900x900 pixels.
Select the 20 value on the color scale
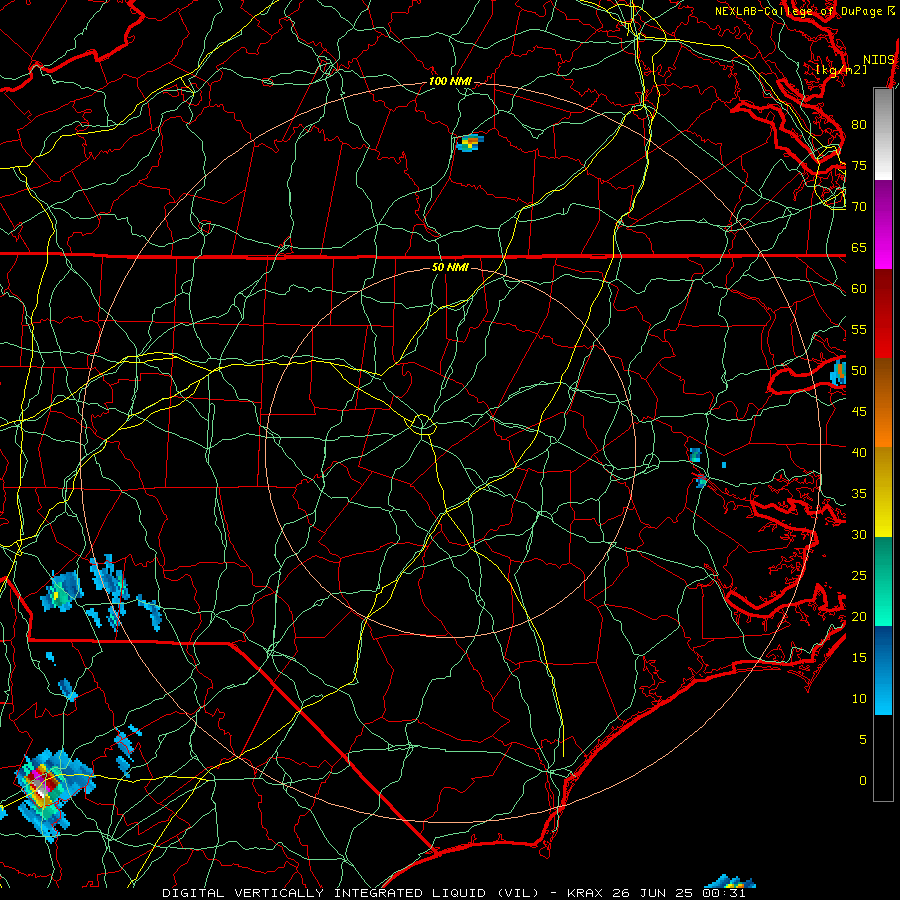click(x=859, y=616)
